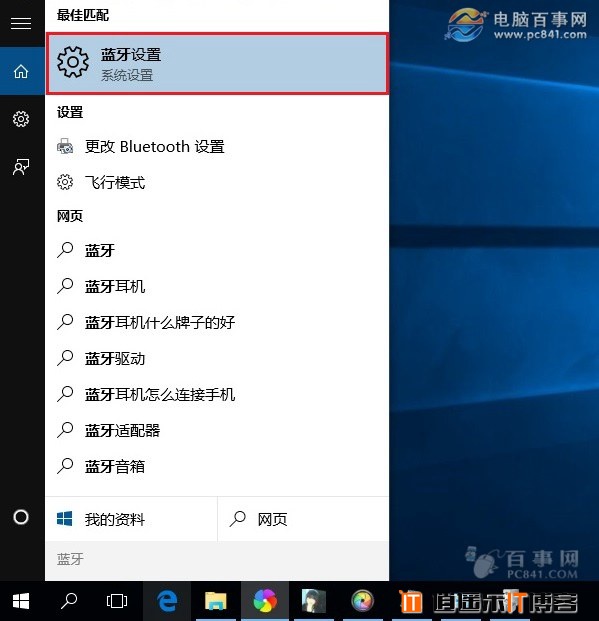Viewport: 599px width, 621px height.
Task: Click the feedback person icon in sidebar
Action: pyautogui.click(x=21, y=167)
